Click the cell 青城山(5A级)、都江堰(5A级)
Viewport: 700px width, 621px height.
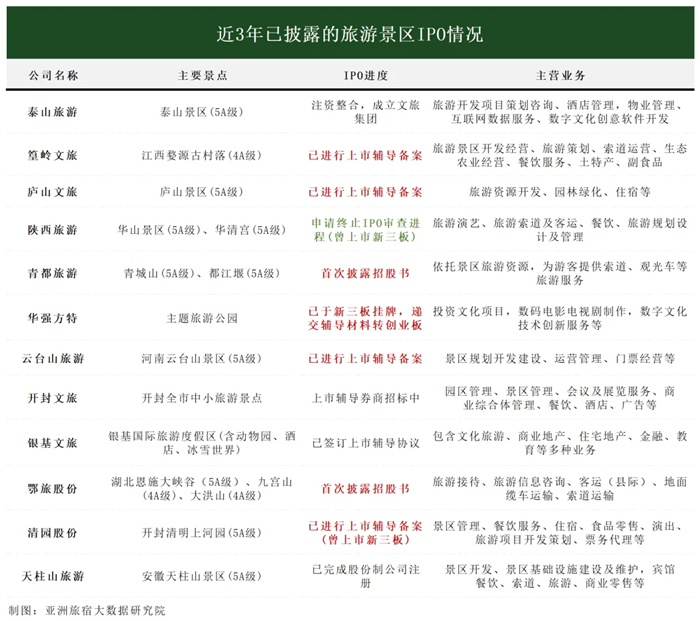pos(202,273)
